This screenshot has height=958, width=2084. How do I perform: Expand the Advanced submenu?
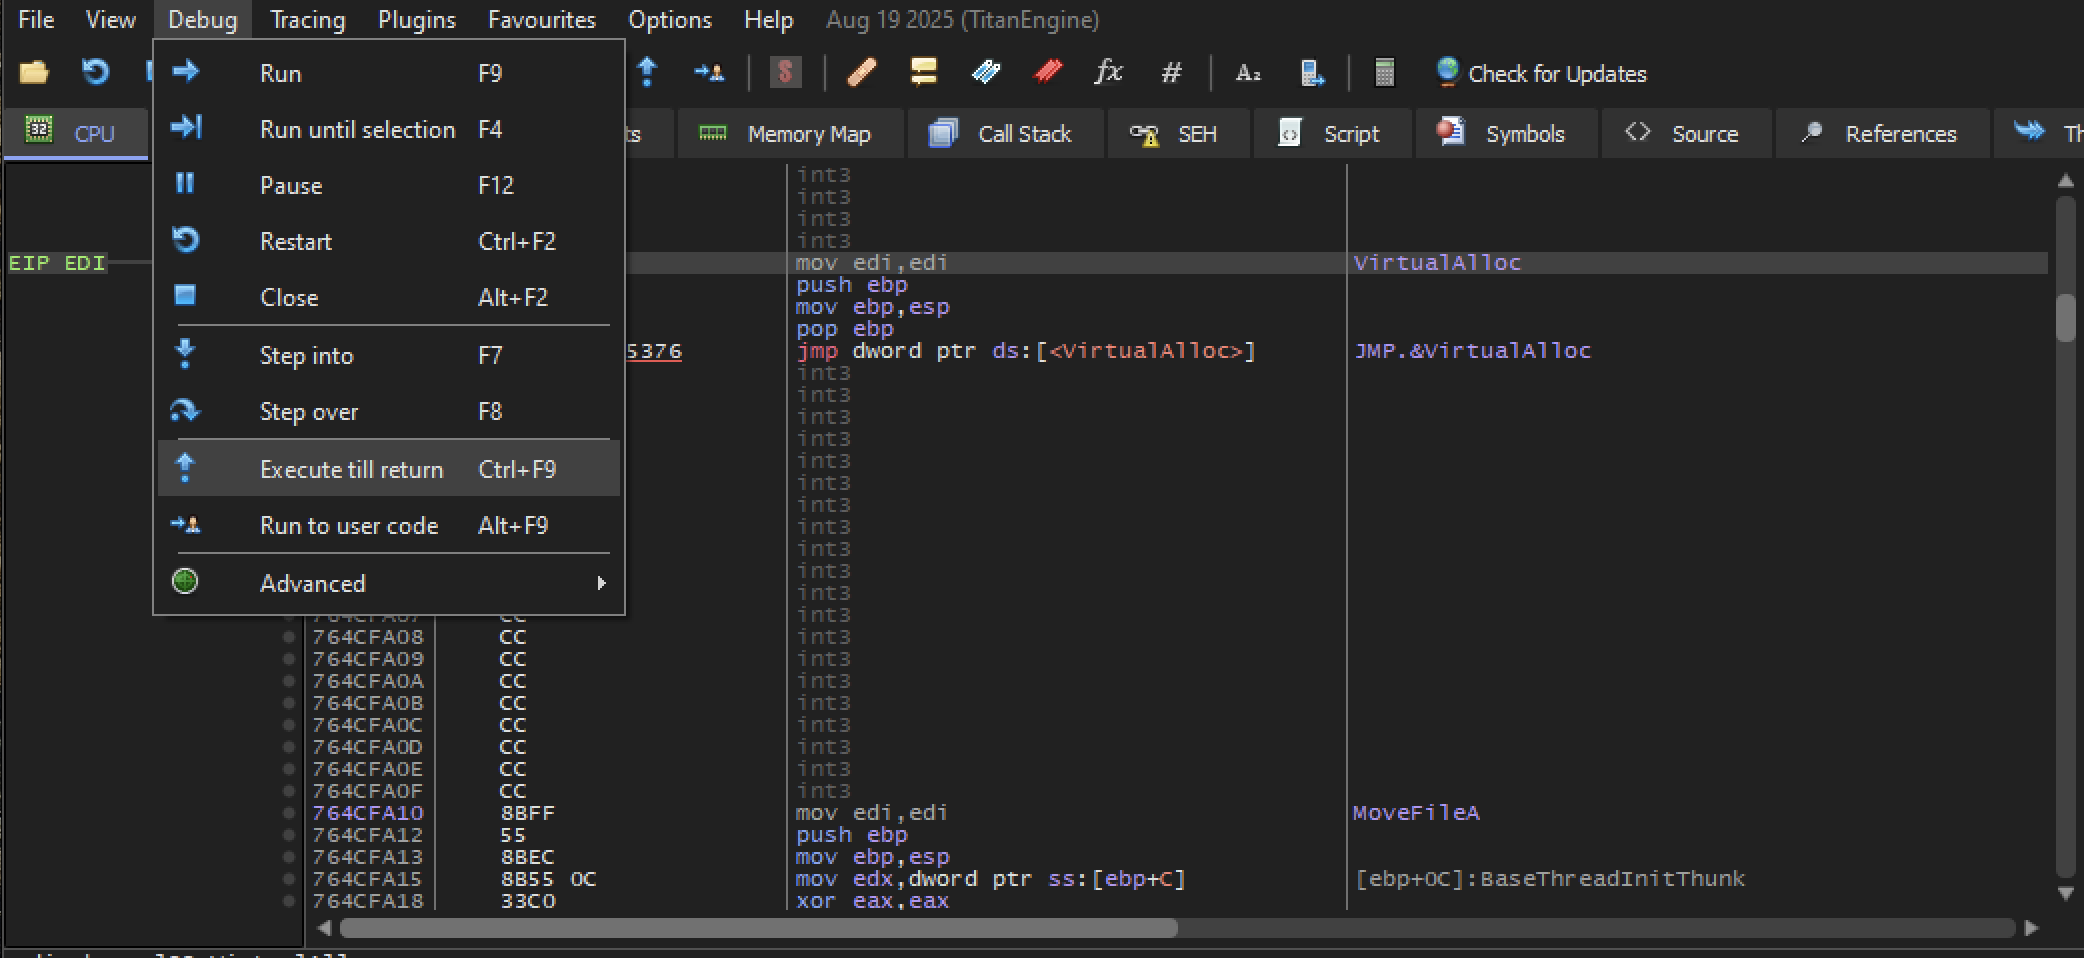point(389,583)
